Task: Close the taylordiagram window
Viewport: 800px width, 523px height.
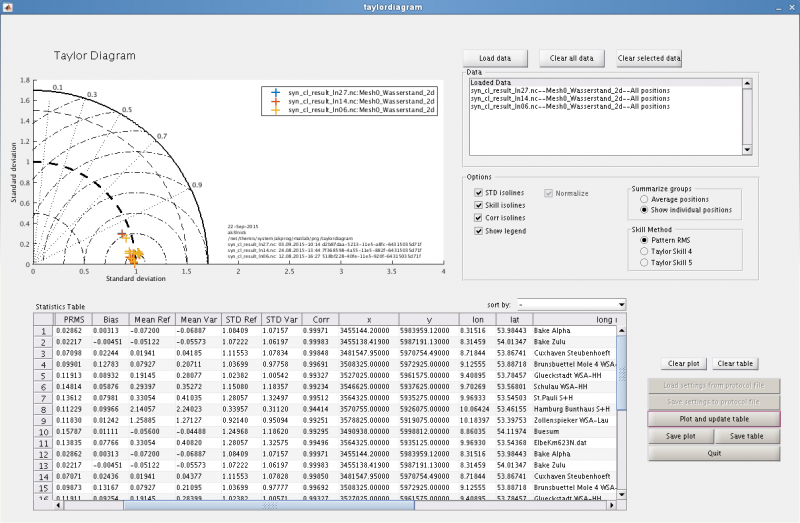Action: (x=792, y=8)
